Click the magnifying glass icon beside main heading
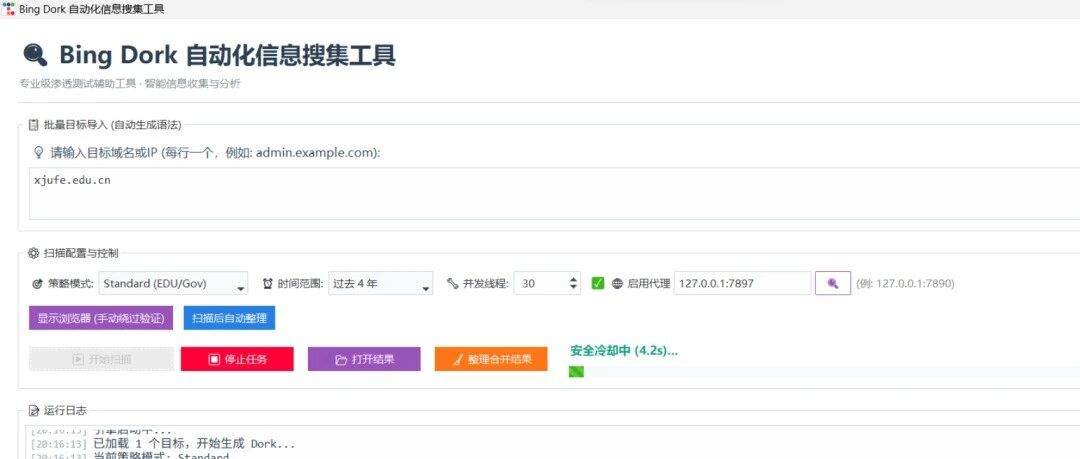 coord(35,54)
